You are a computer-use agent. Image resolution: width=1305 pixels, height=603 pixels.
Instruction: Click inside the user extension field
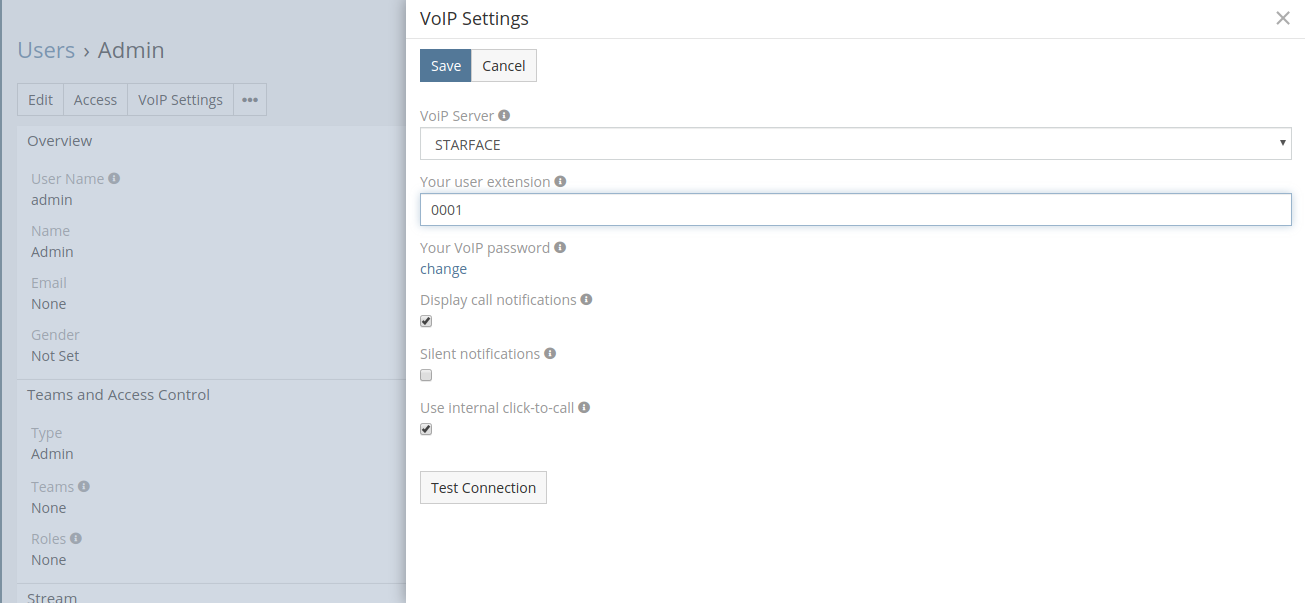click(x=856, y=209)
